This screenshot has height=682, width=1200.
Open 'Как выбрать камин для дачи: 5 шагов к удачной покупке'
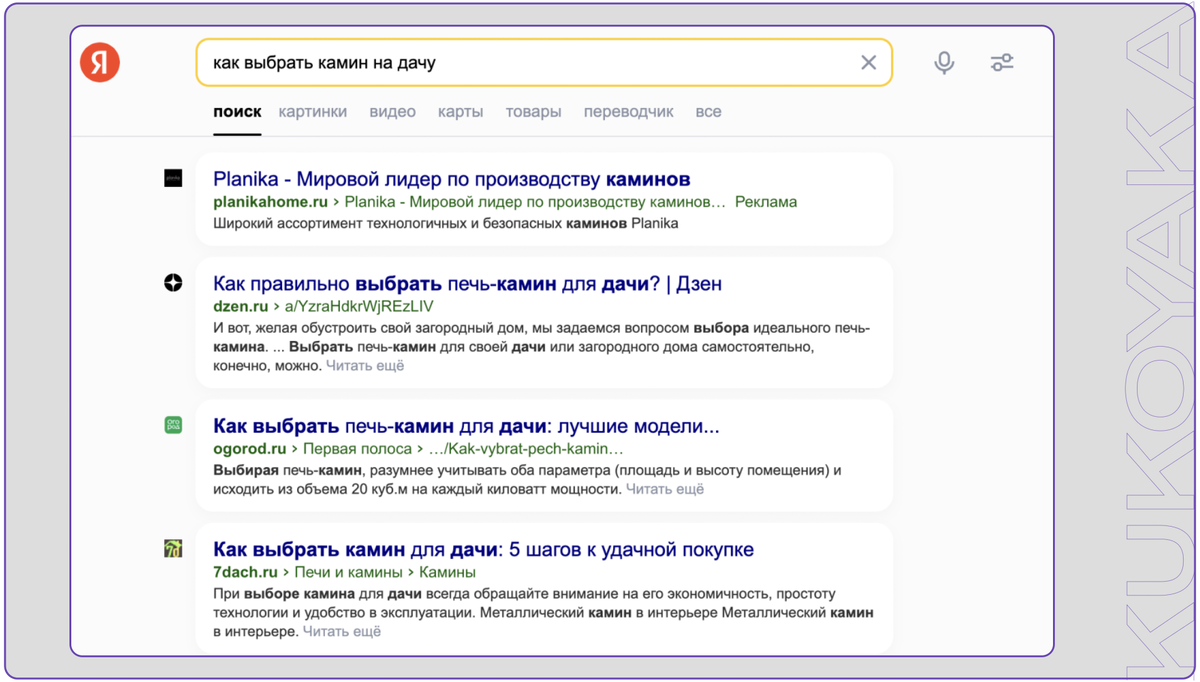[483, 550]
